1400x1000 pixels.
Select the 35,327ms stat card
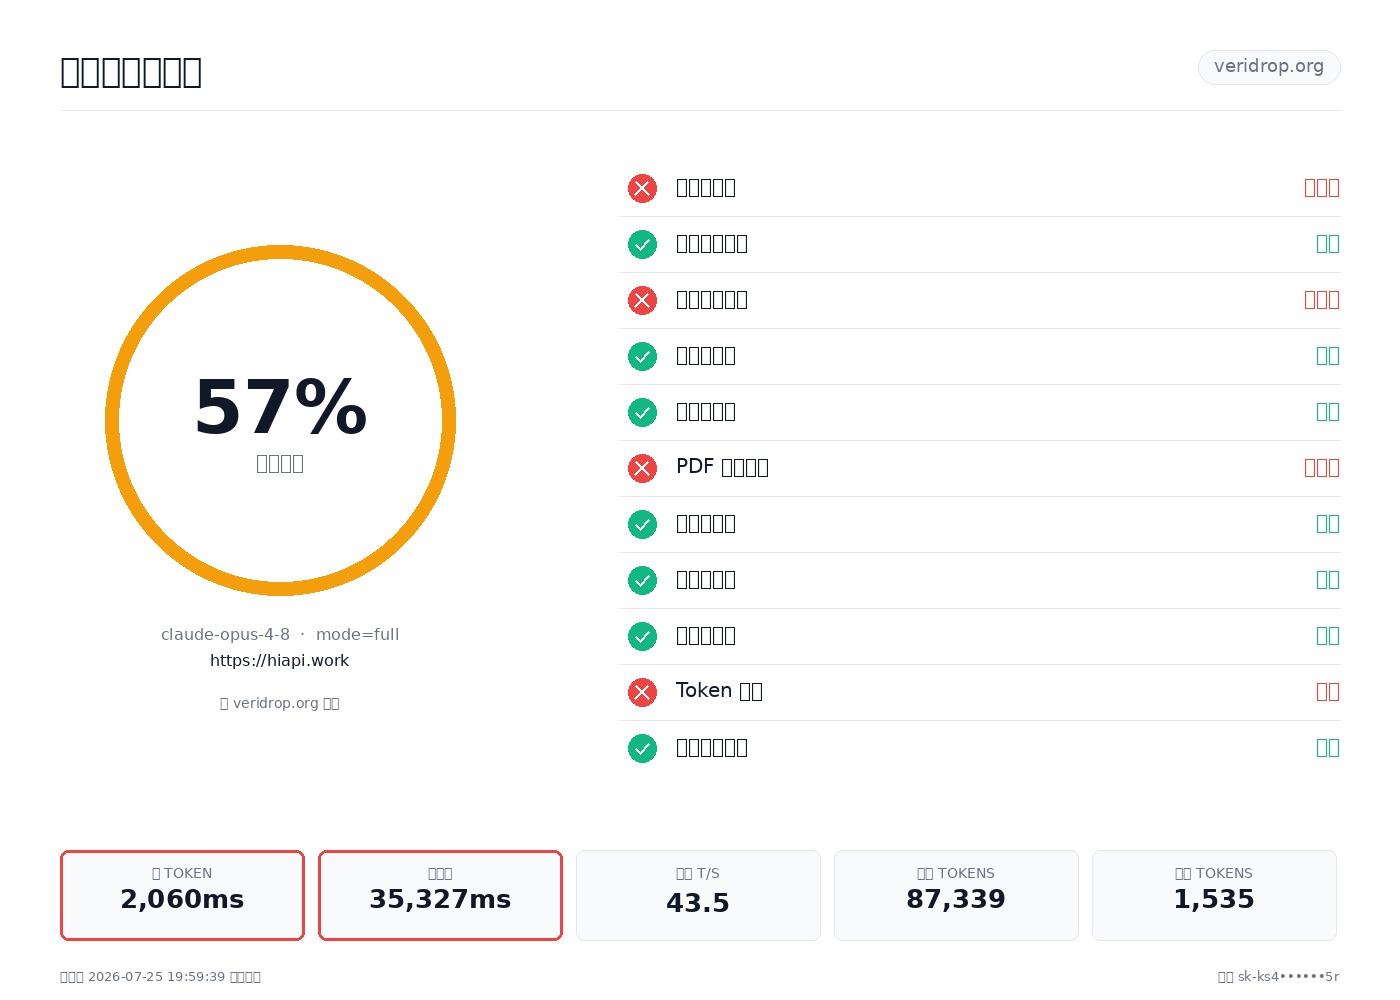pyautogui.click(x=440, y=895)
